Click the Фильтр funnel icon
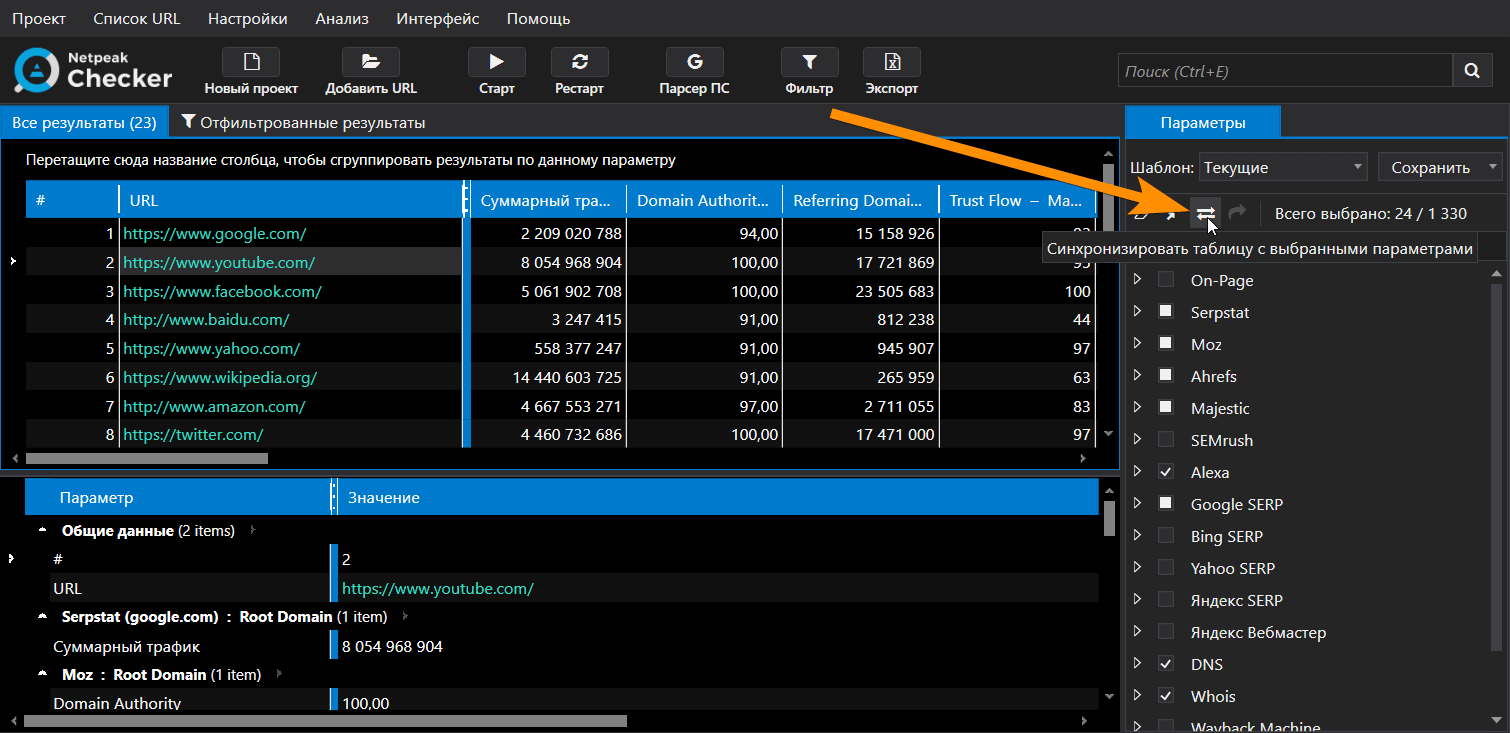This screenshot has width=1510, height=733. [809, 63]
